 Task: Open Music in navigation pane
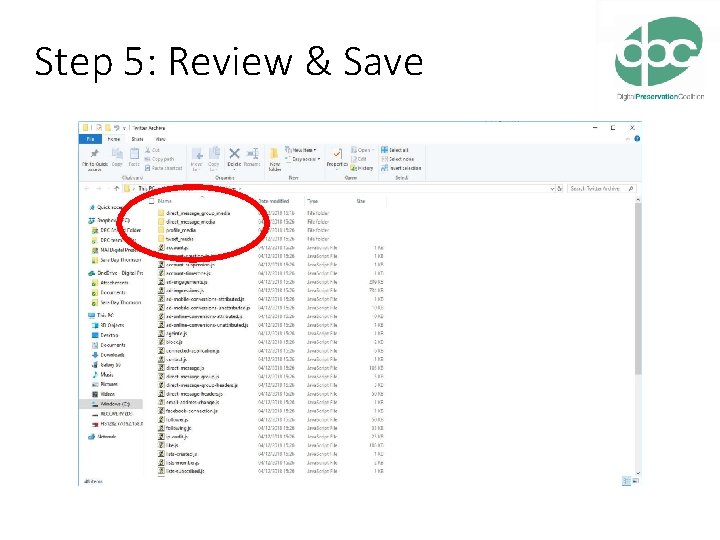(x=102, y=375)
